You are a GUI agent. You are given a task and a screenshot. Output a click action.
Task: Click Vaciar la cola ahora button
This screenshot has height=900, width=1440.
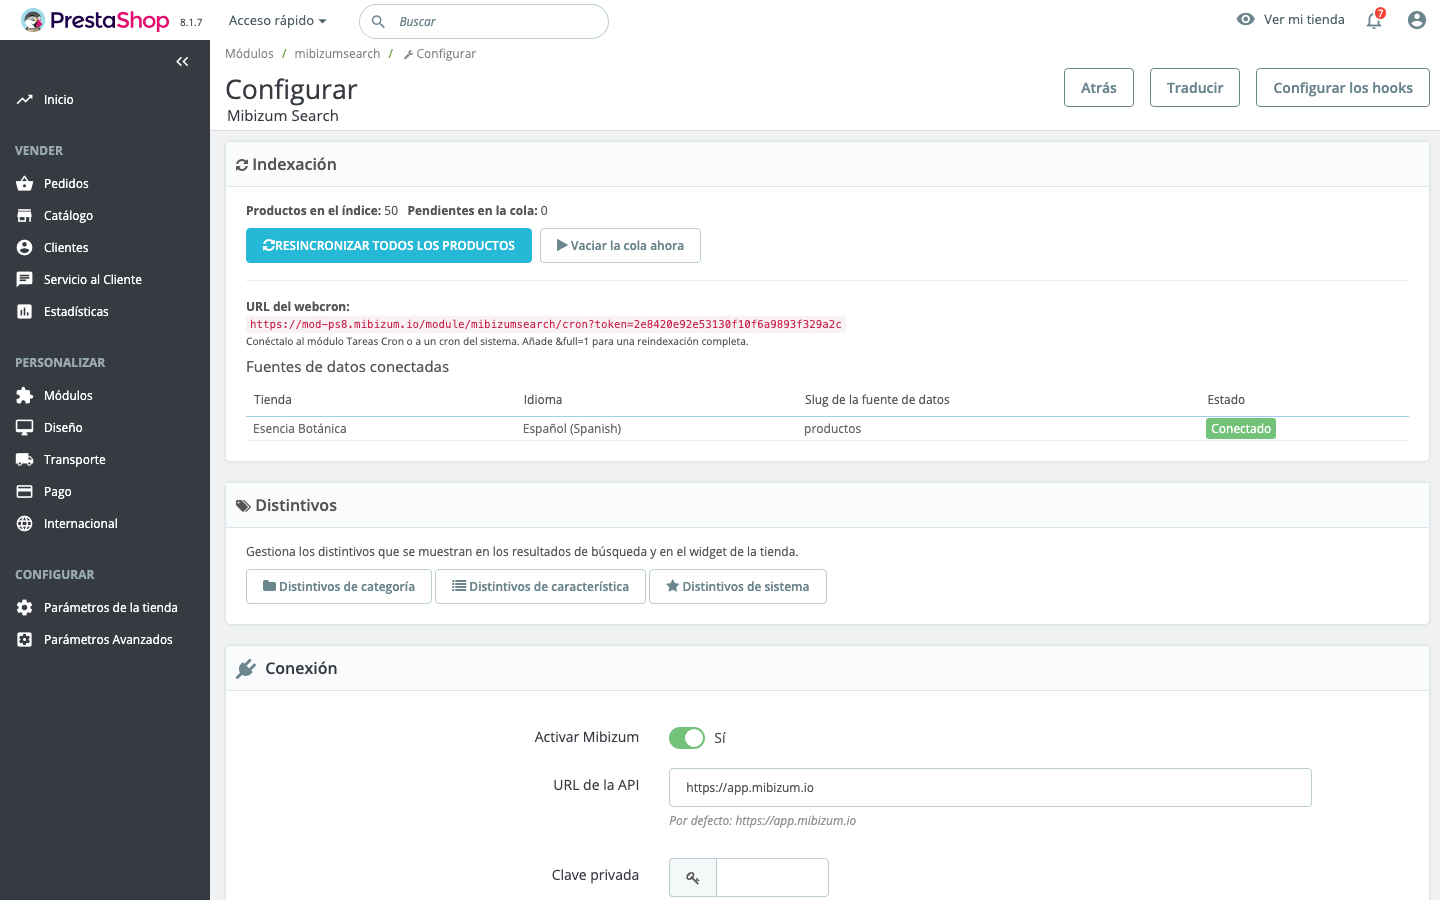click(620, 246)
